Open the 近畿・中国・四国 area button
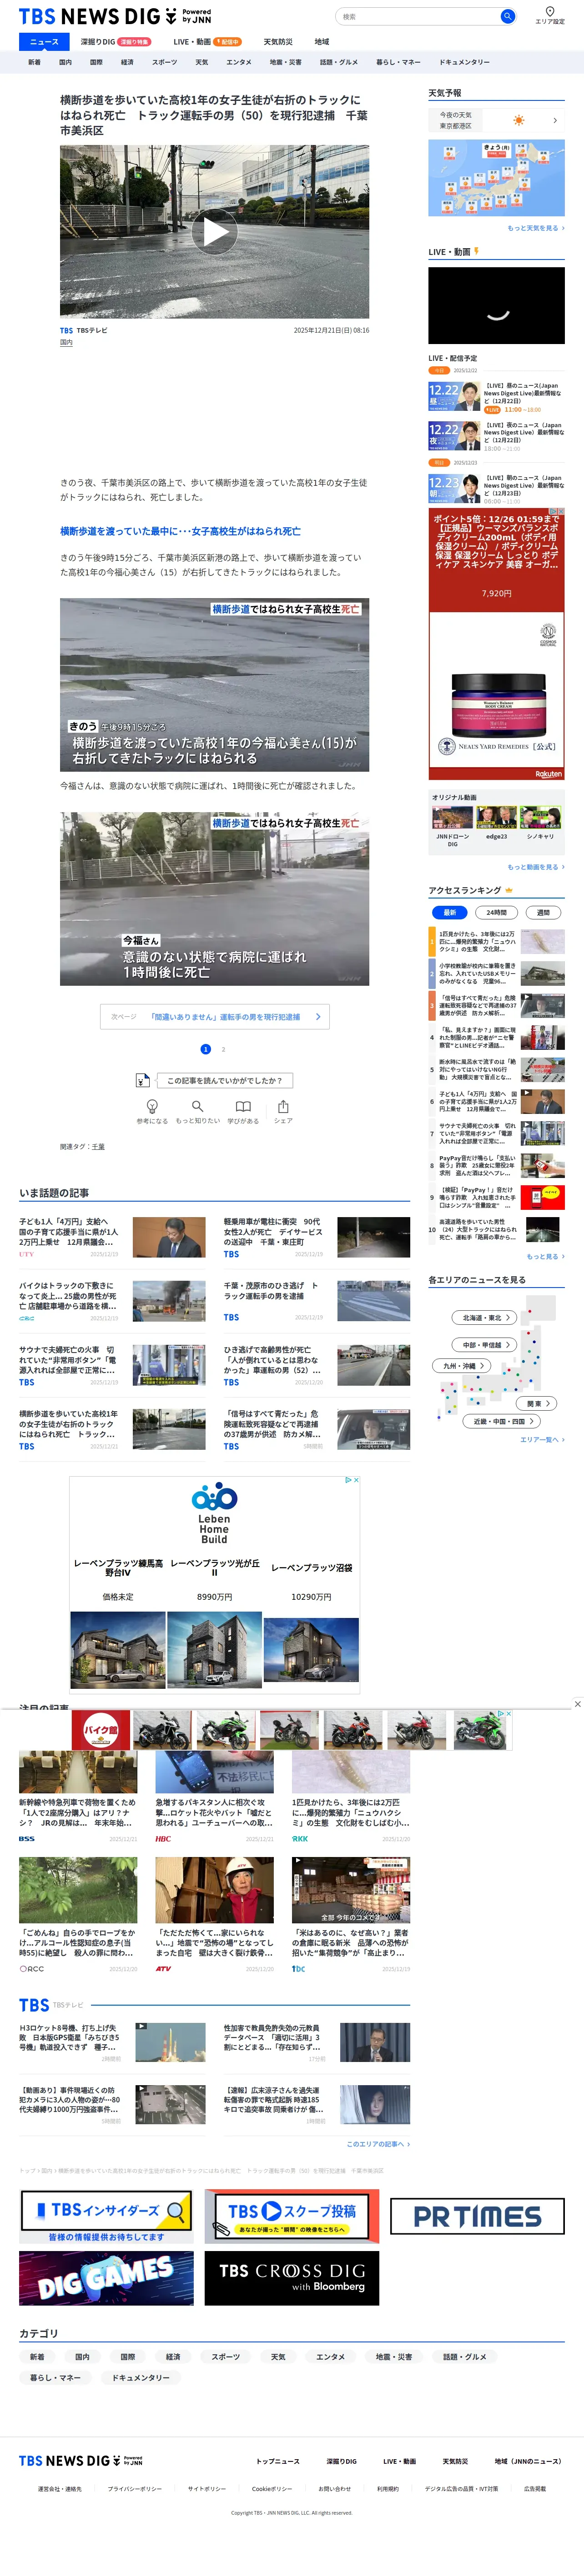Viewport: 584px width, 2576px height. click(x=501, y=1421)
